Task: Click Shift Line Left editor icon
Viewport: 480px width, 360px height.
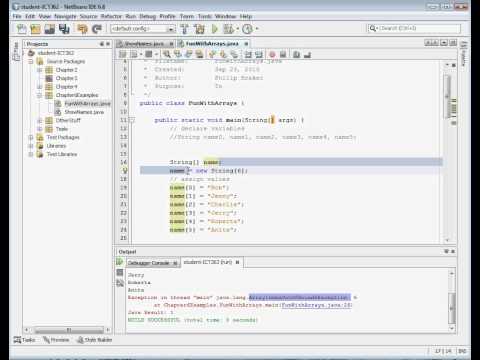Action: pyautogui.click(x=248, y=54)
